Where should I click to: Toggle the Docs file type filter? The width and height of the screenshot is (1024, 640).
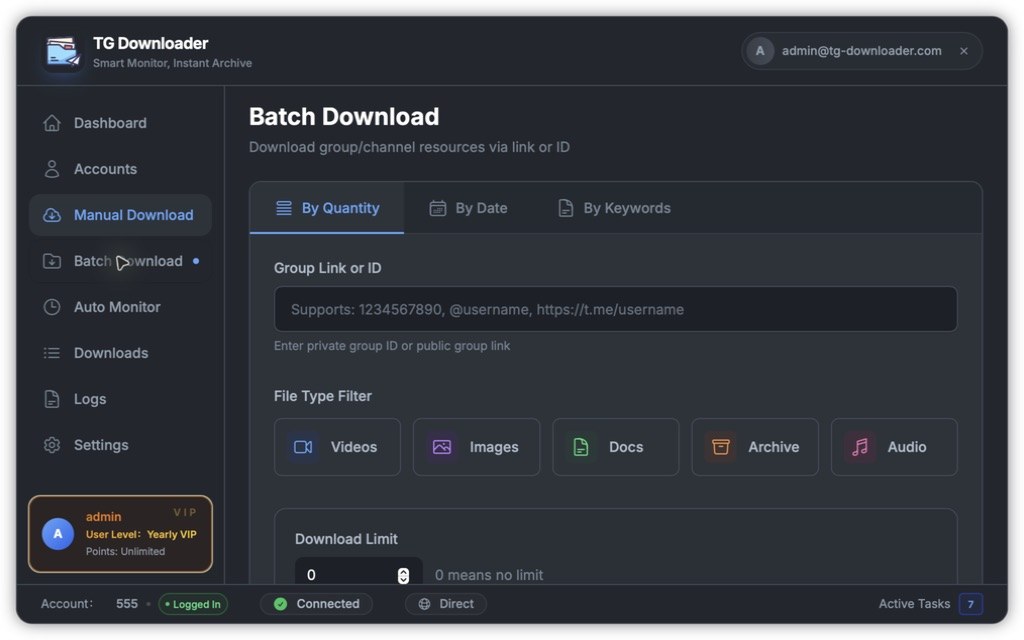[x=615, y=447]
